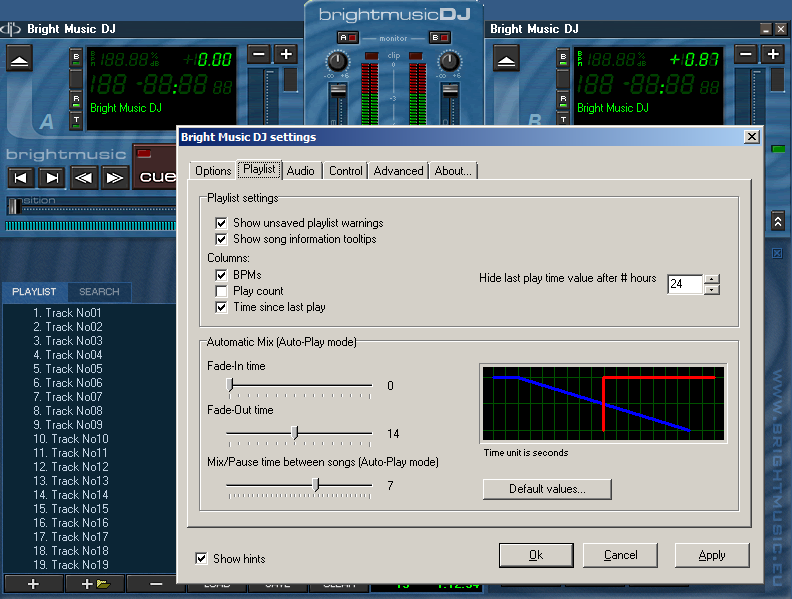Click the small X icon on right edge
Viewport: 792px width, 599px height.
click(777, 253)
